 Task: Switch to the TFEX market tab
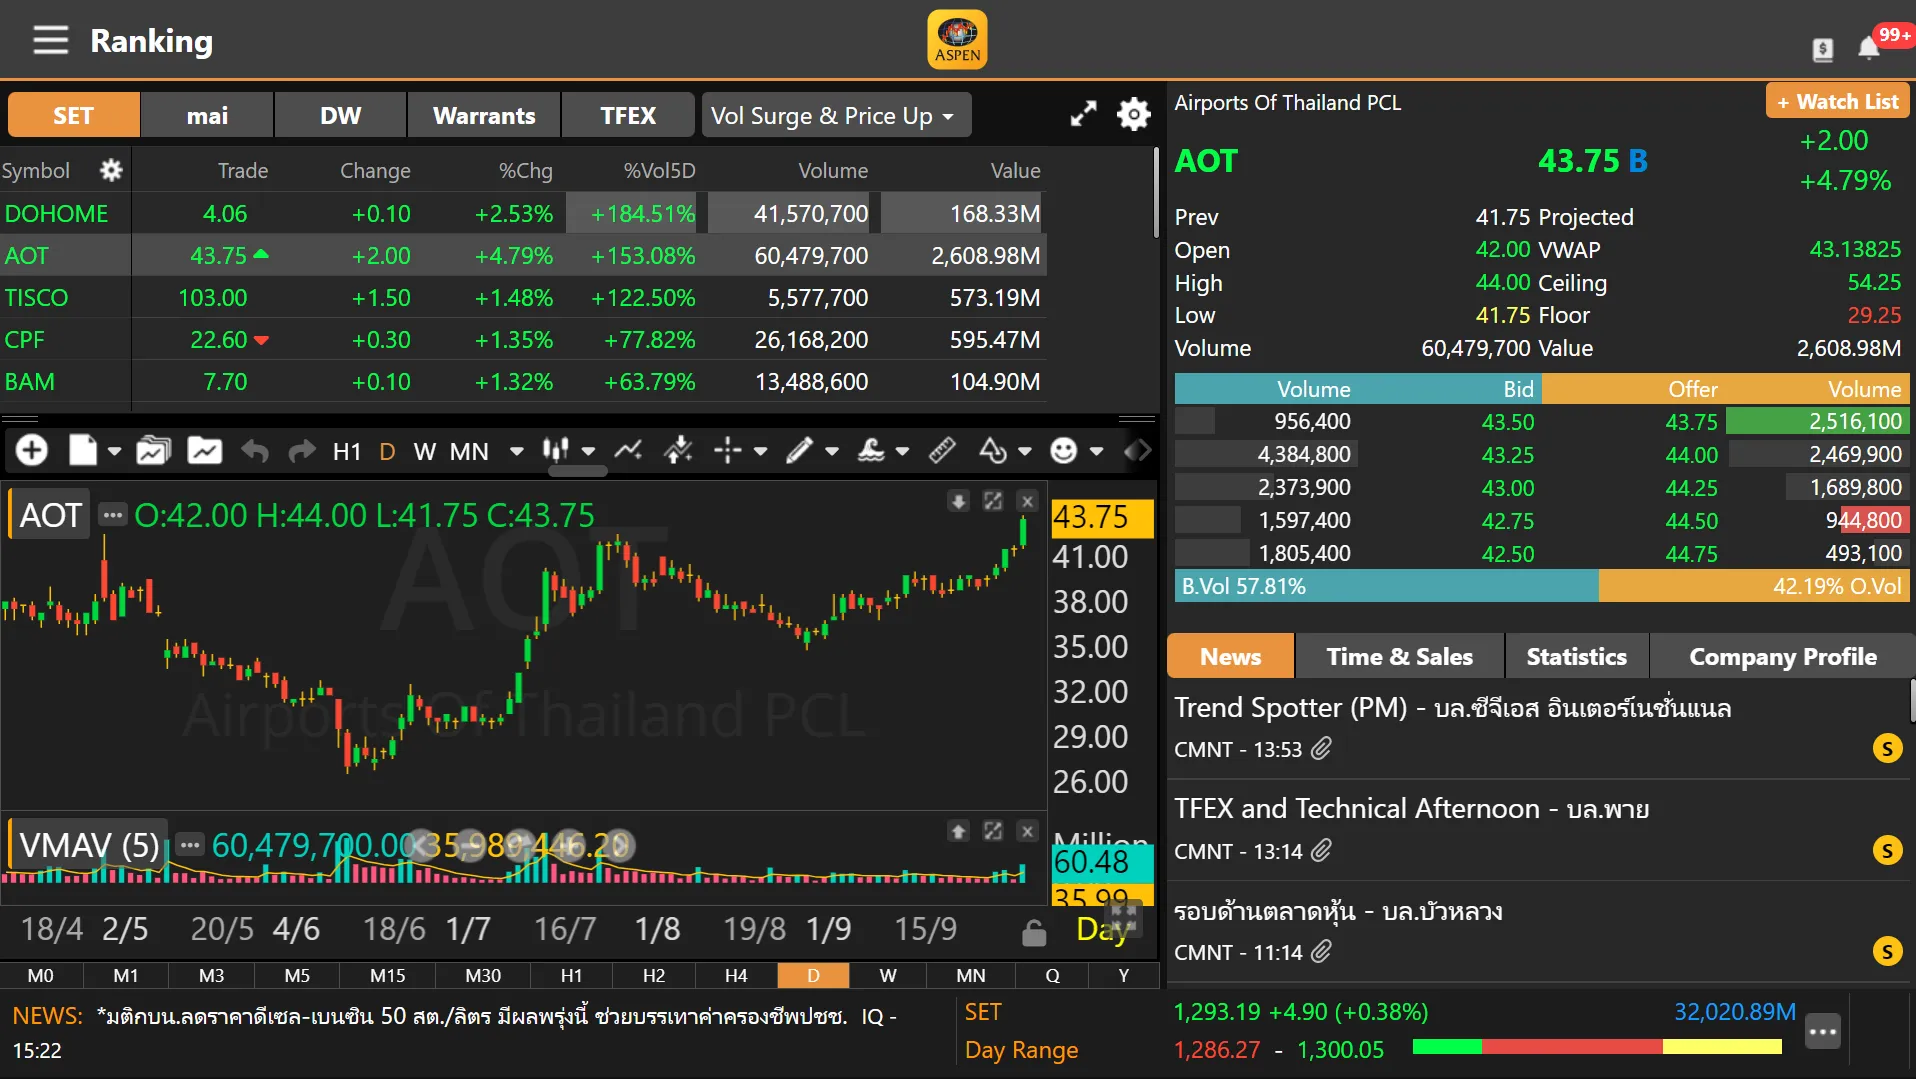[x=627, y=116]
